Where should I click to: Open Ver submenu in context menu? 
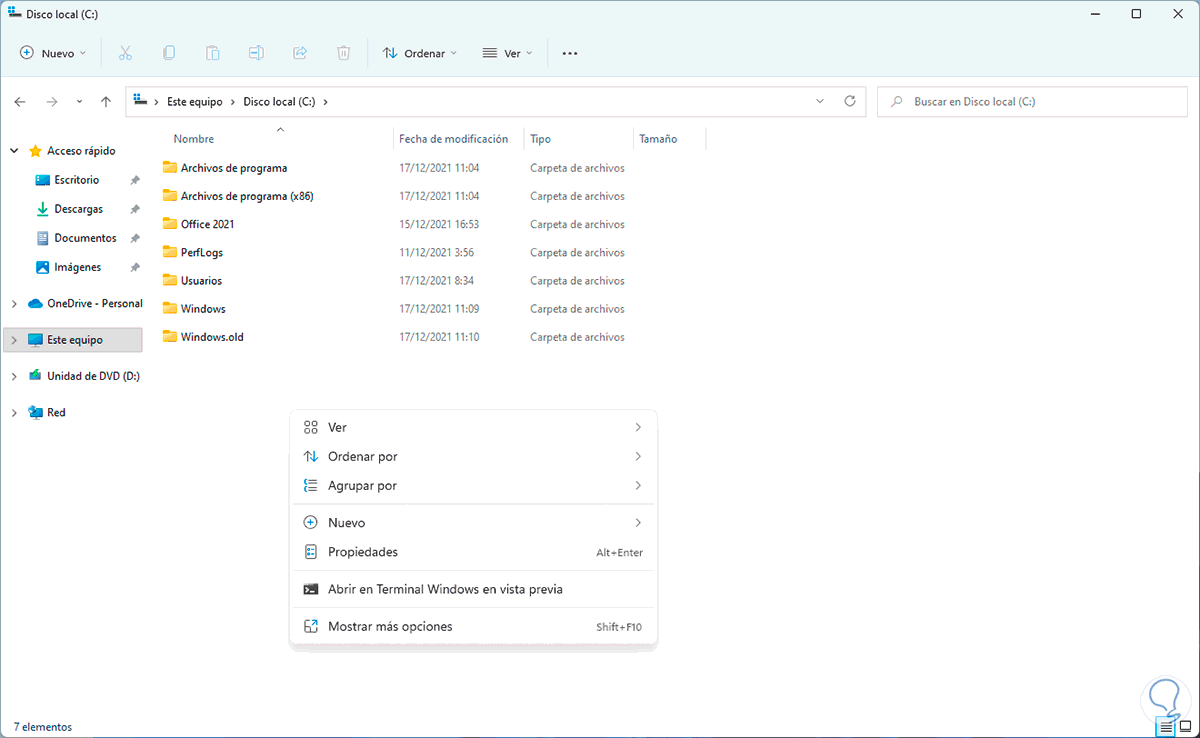click(473, 427)
